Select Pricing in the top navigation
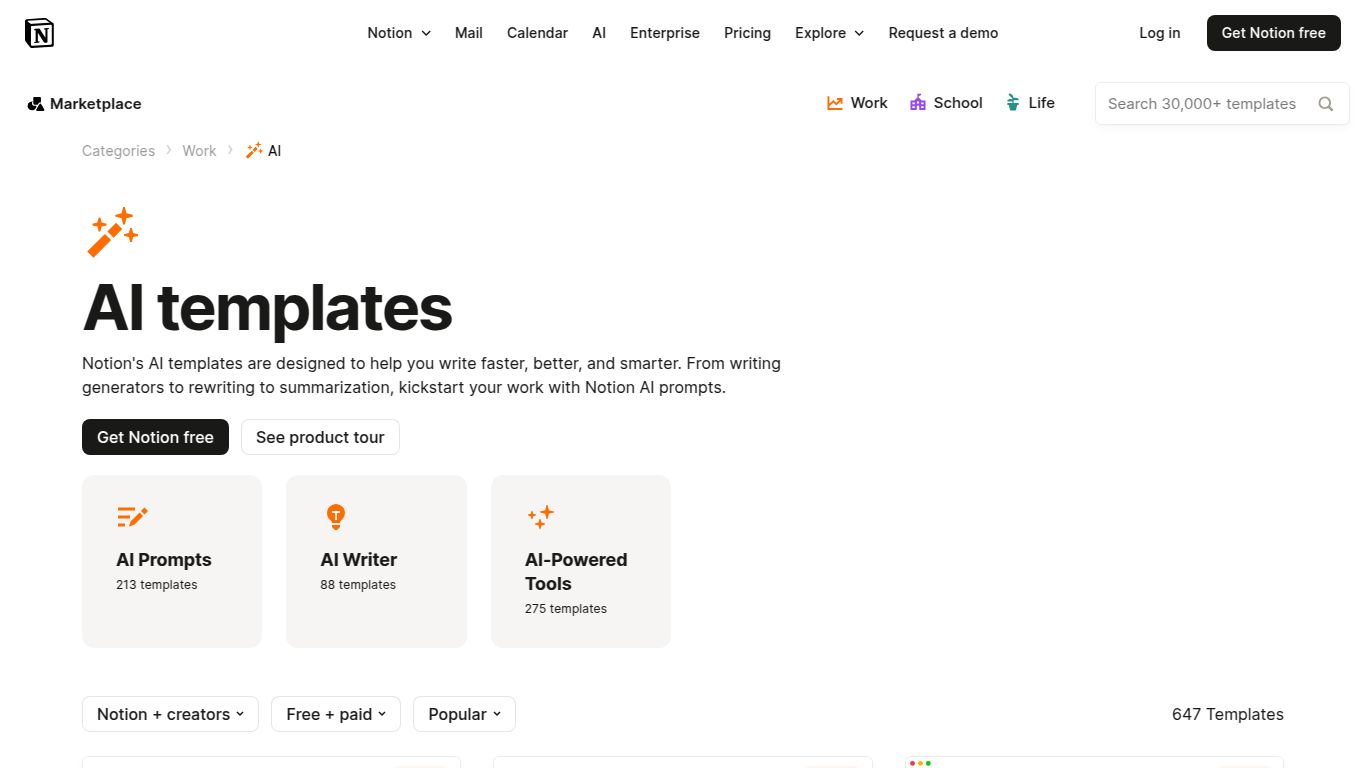The height and width of the screenshot is (768, 1366). coord(747,33)
